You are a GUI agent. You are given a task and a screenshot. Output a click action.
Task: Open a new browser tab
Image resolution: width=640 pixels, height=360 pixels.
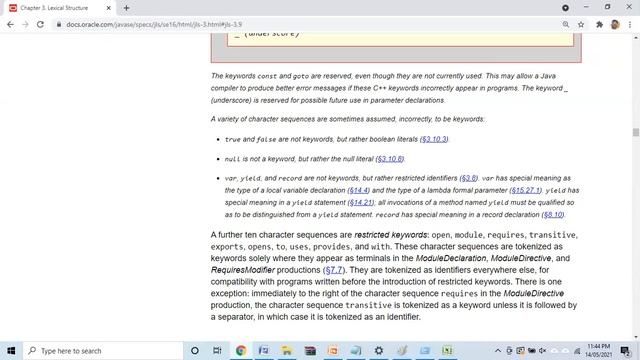click(x=127, y=8)
